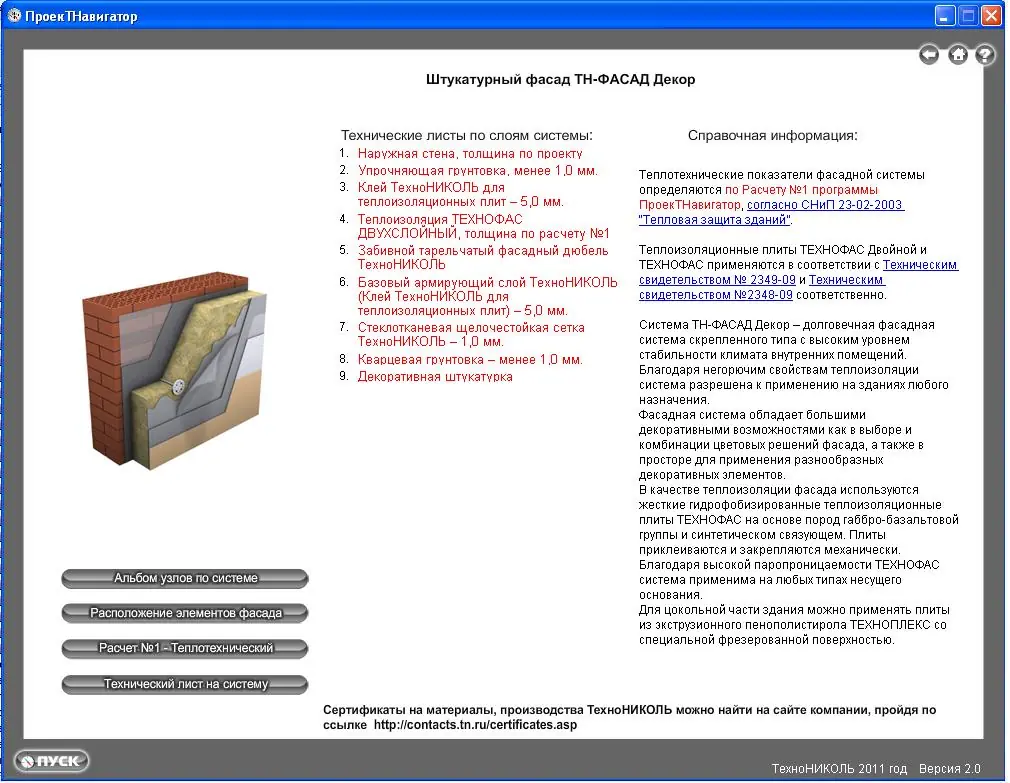Image resolution: width=1010 pixels, height=783 pixels.
Task: Launch Расчет №1 - Теплотехнический
Action: (x=185, y=648)
